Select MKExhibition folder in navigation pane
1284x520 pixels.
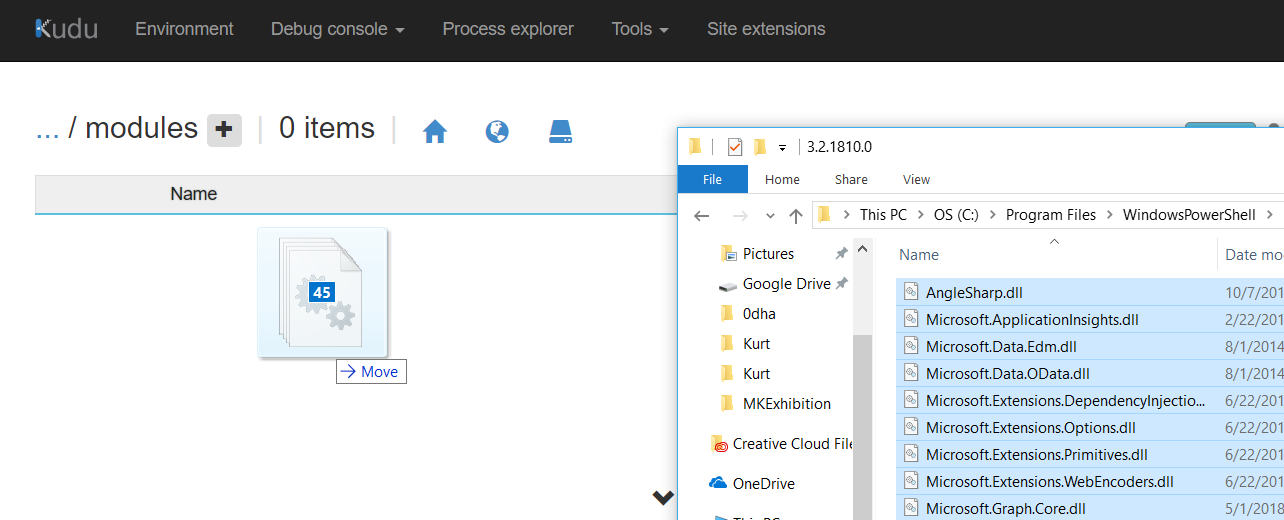coord(786,404)
